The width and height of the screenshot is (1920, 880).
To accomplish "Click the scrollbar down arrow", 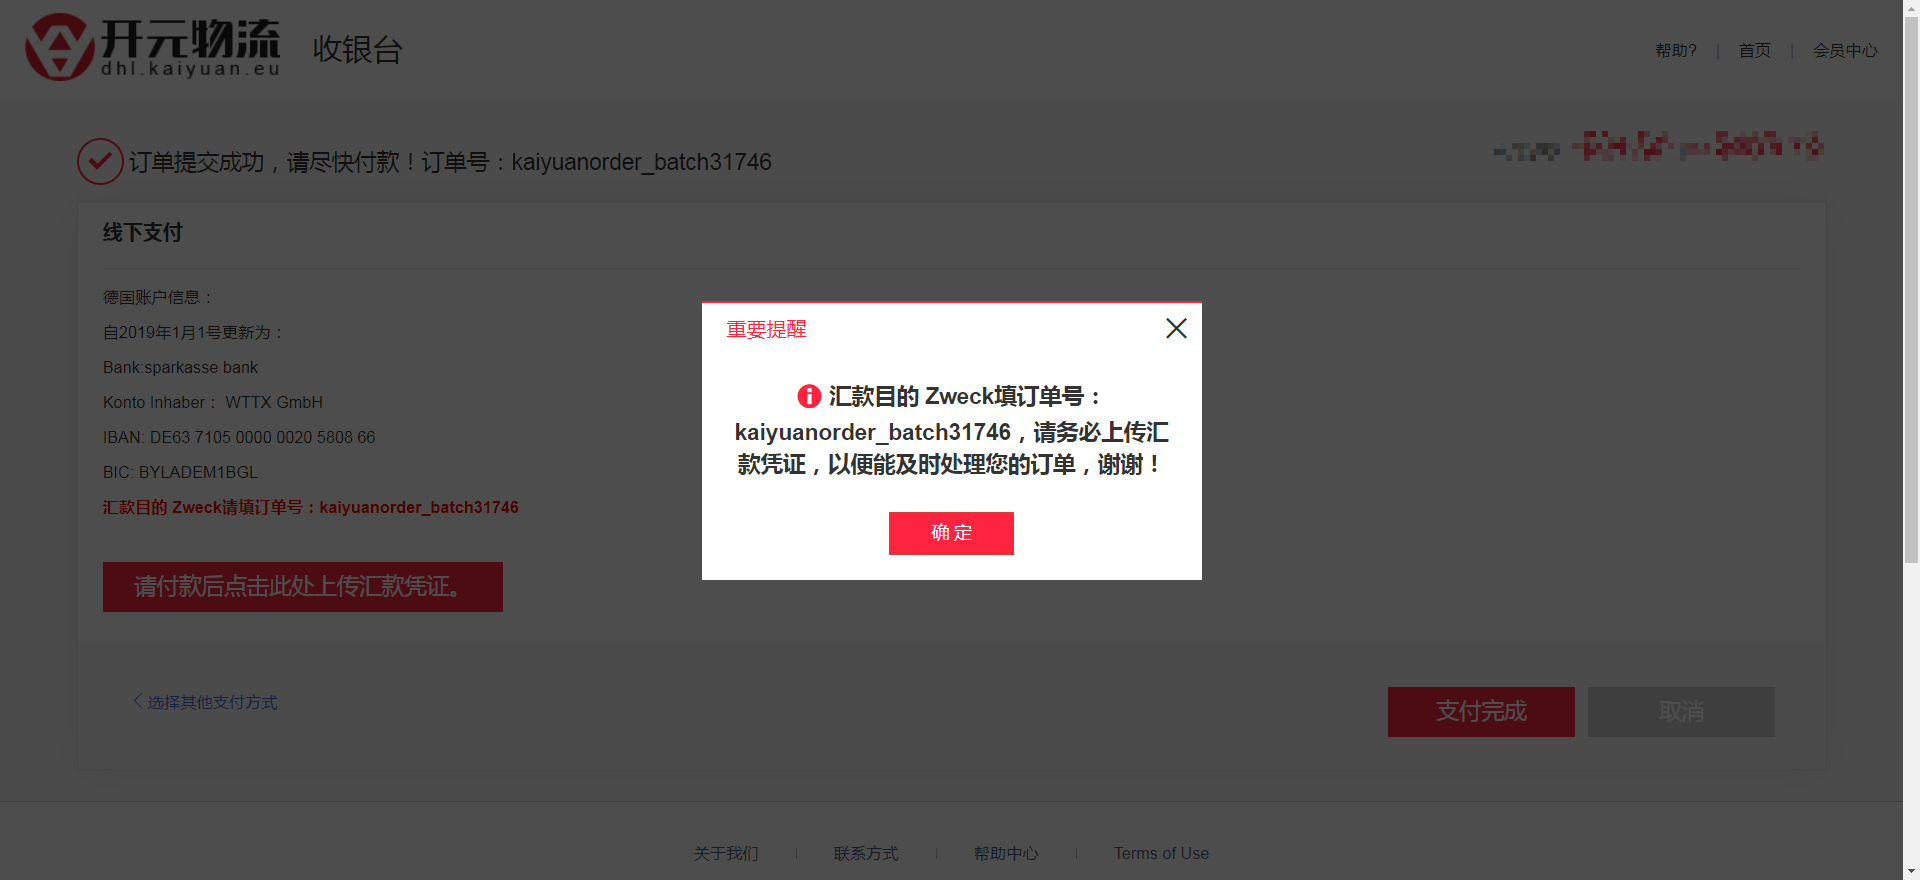I will 1911,871.
